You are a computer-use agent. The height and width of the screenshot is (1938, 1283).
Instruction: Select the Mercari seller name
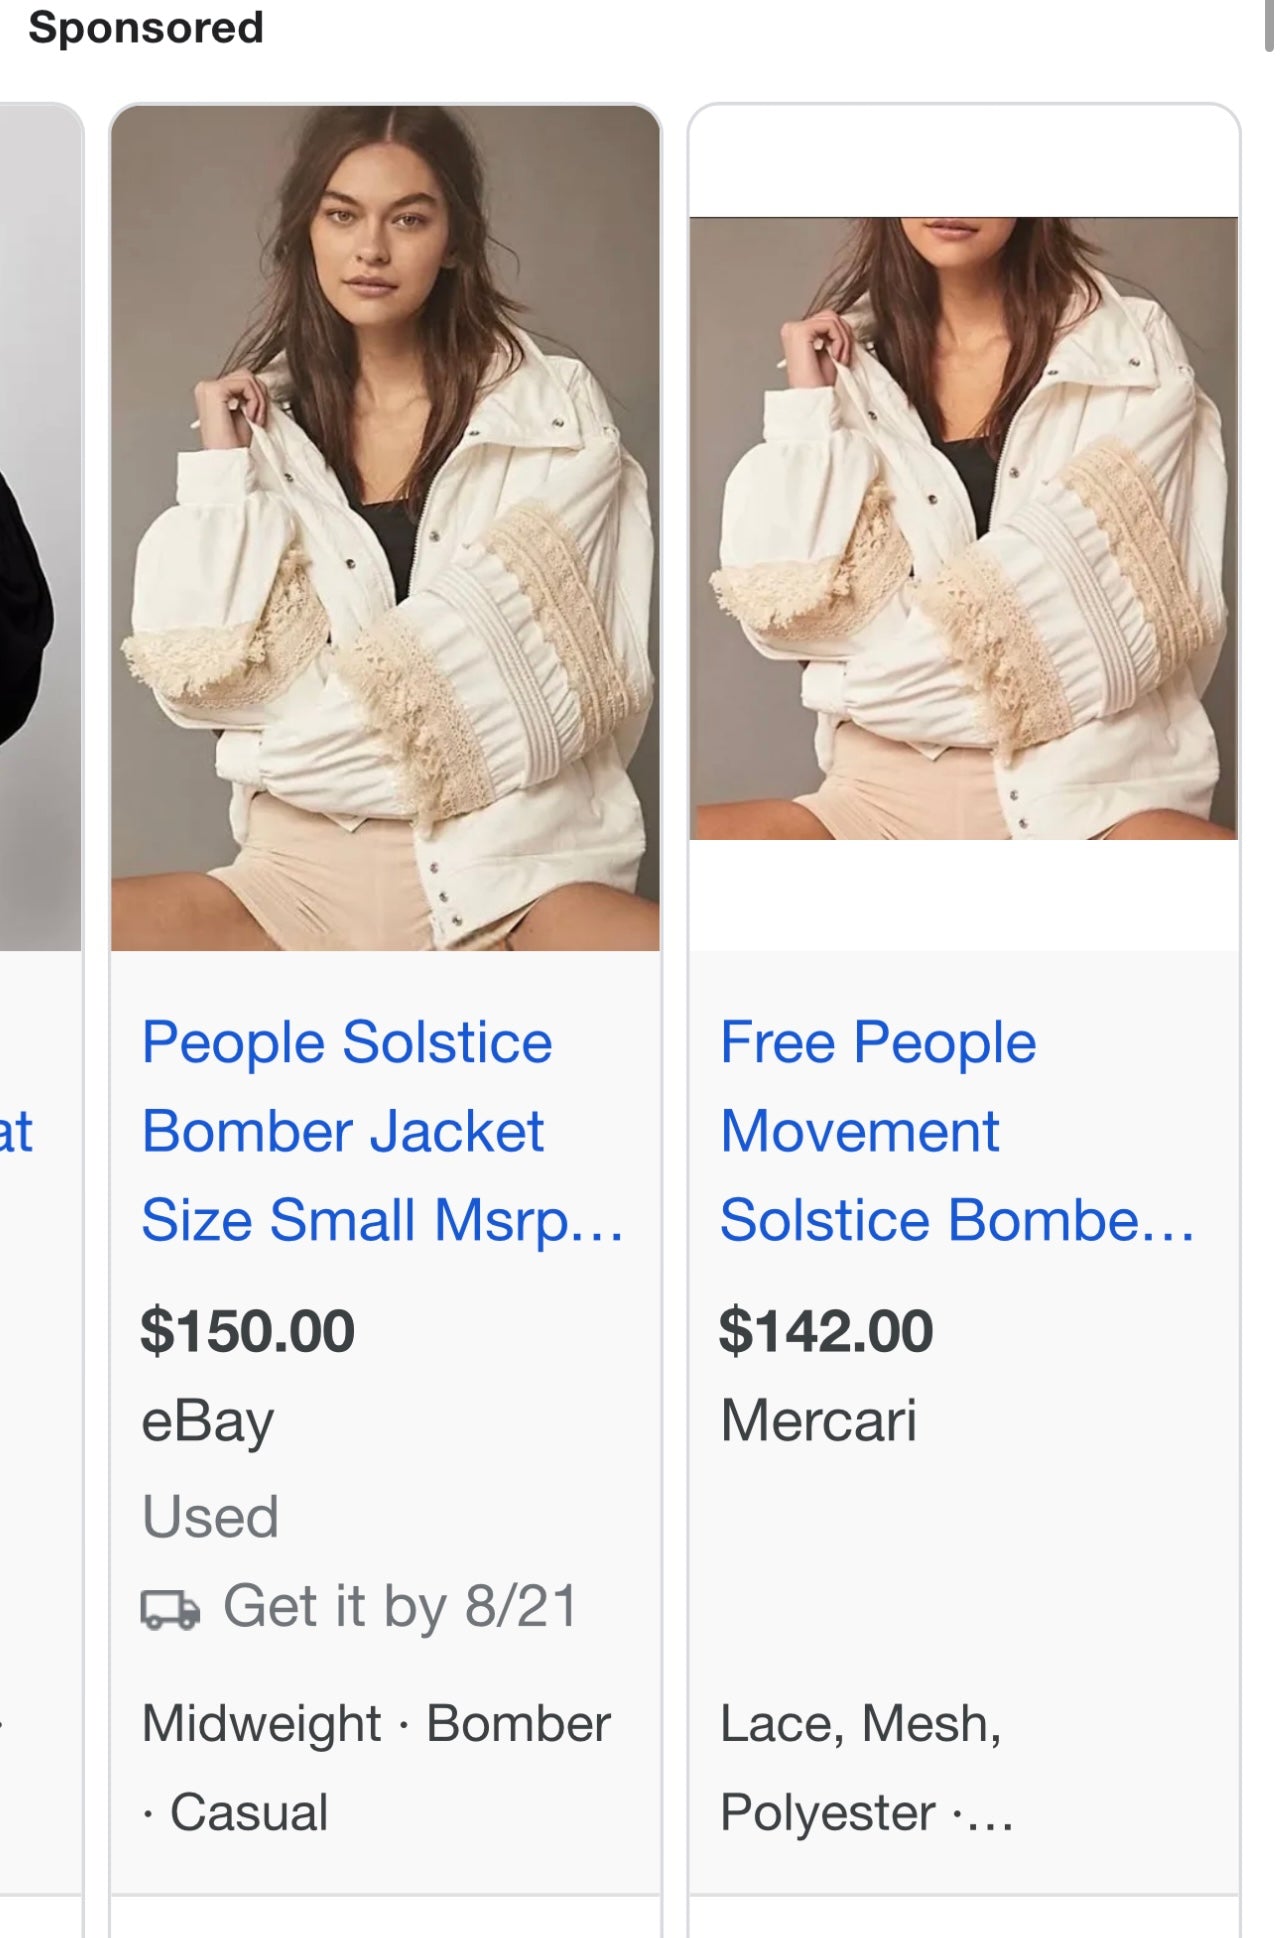[x=818, y=1421]
